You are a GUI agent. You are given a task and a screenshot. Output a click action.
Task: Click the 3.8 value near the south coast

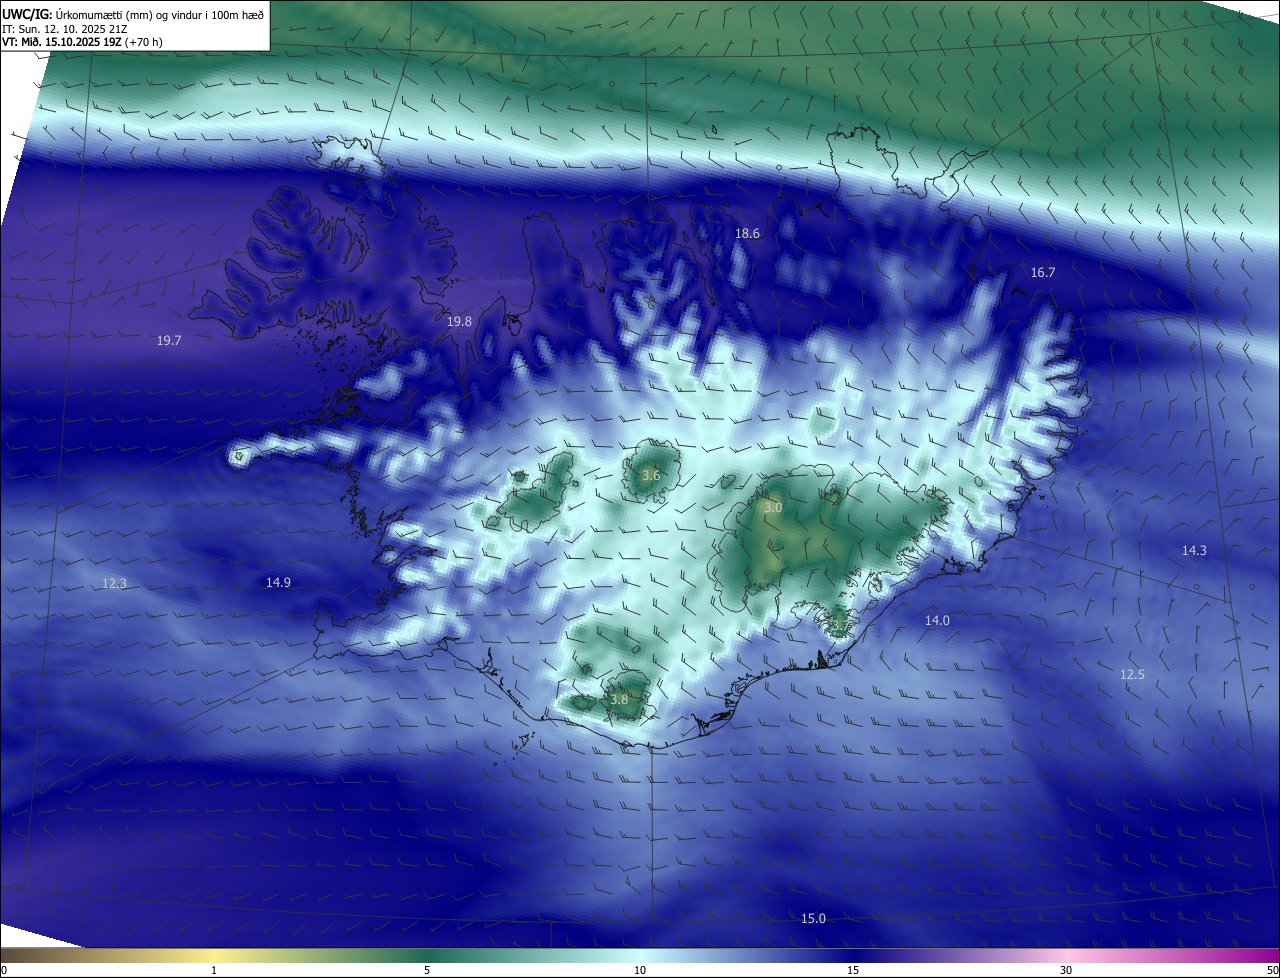pyautogui.click(x=619, y=699)
